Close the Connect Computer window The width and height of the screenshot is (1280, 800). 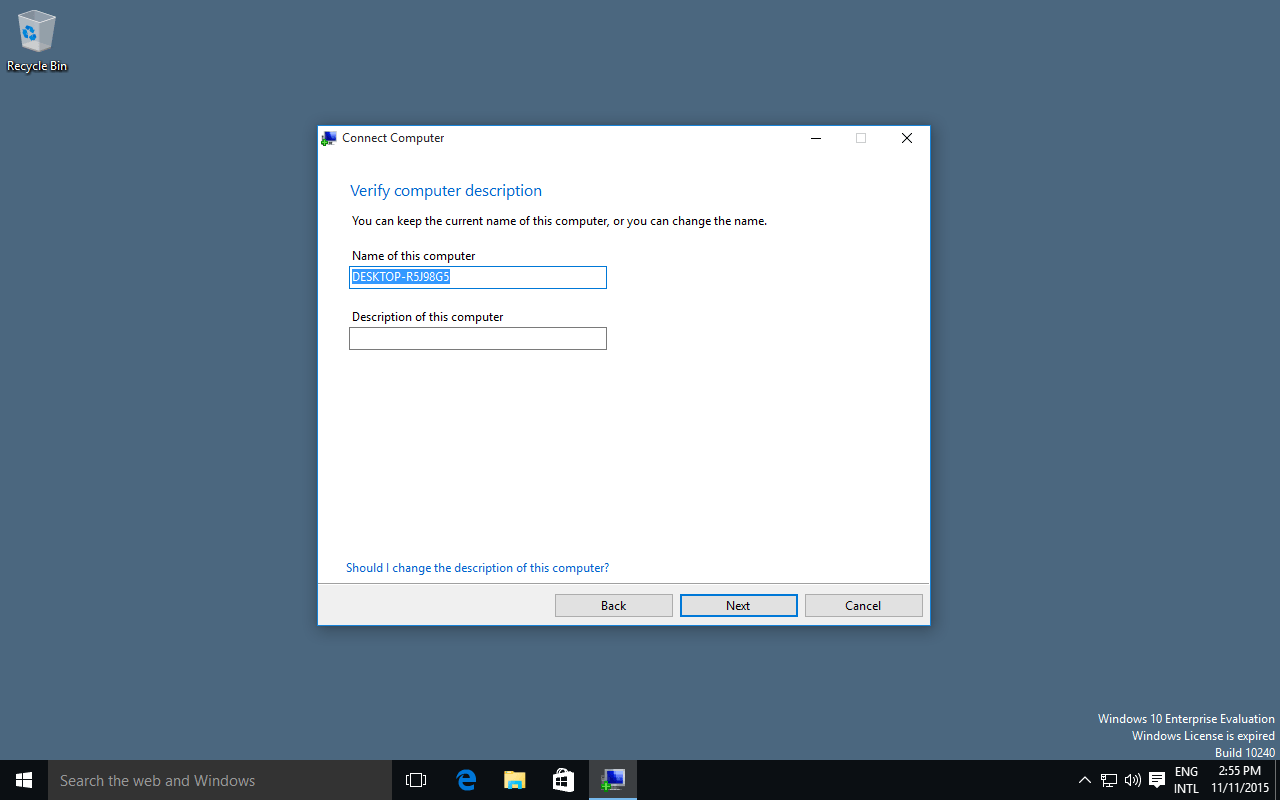point(907,138)
